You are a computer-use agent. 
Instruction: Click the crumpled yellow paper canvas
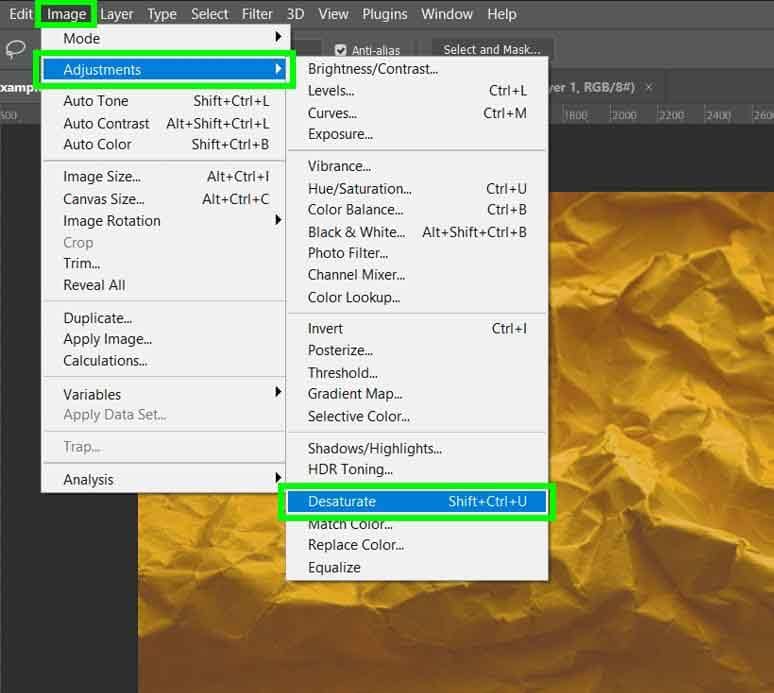pos(660,400)
